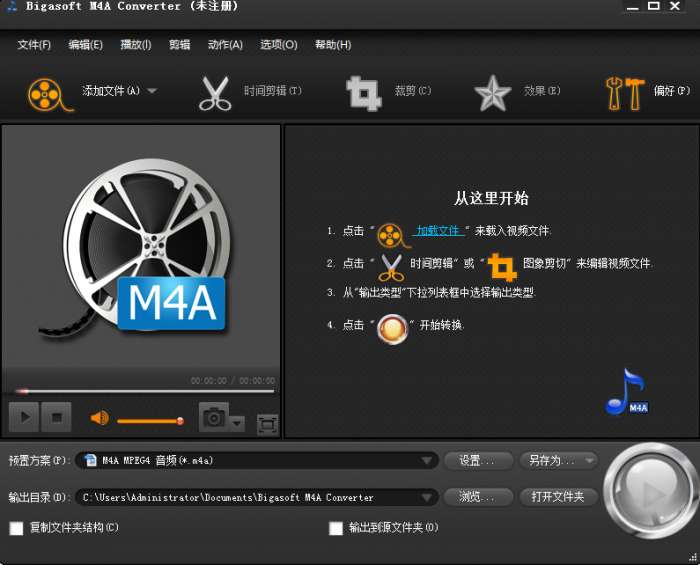Click the Stop button in preview

56,417
